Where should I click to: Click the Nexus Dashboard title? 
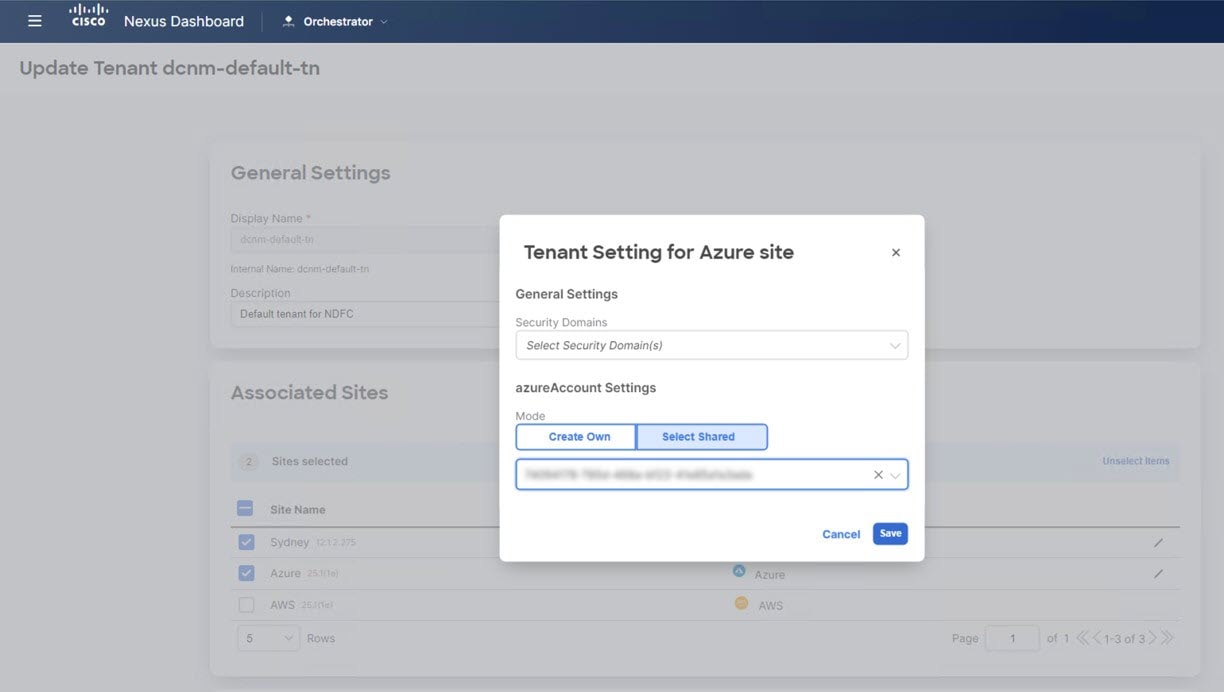pyautogui.click(x=184, y=21)
